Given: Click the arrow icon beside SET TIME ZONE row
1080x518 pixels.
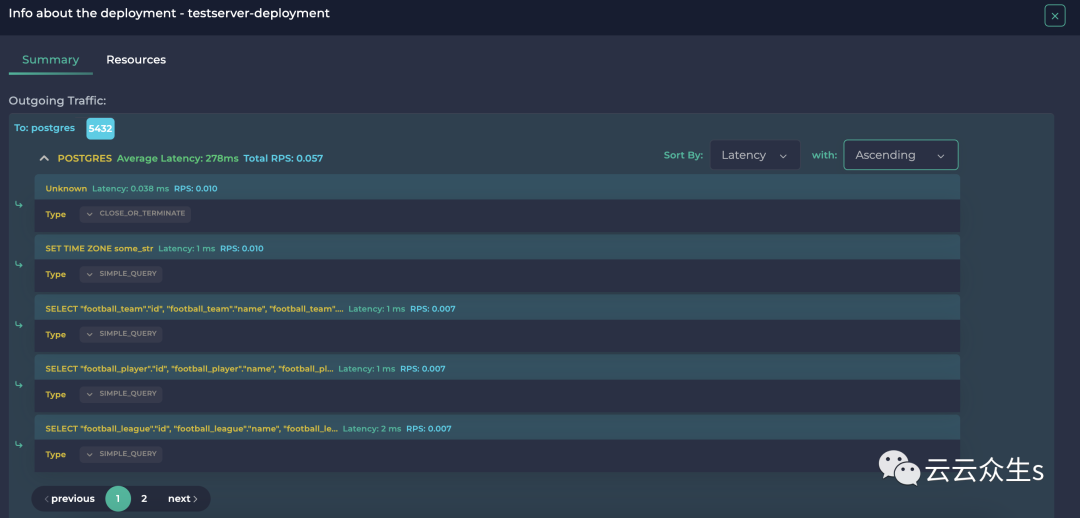Looking at the screenshot, I should coord(19,264).
